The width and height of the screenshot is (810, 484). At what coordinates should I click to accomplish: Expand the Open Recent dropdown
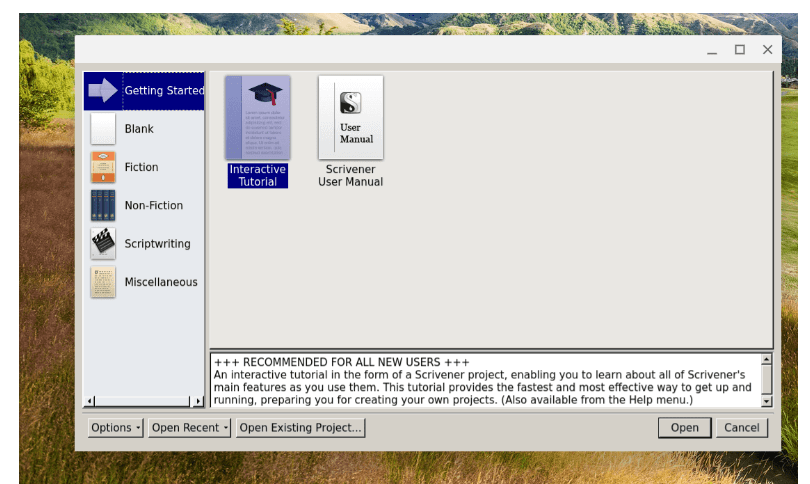[x=190, y=428]
